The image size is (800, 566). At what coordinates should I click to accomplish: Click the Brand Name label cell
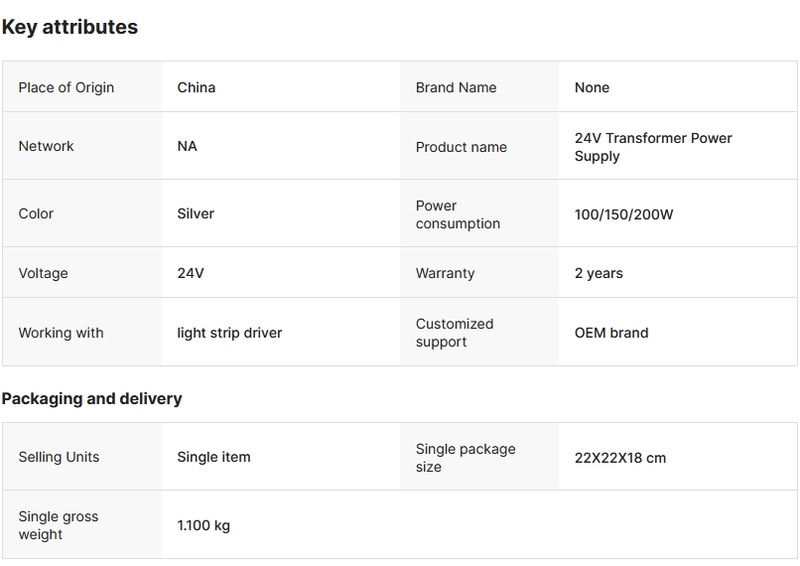coord(455,87)
